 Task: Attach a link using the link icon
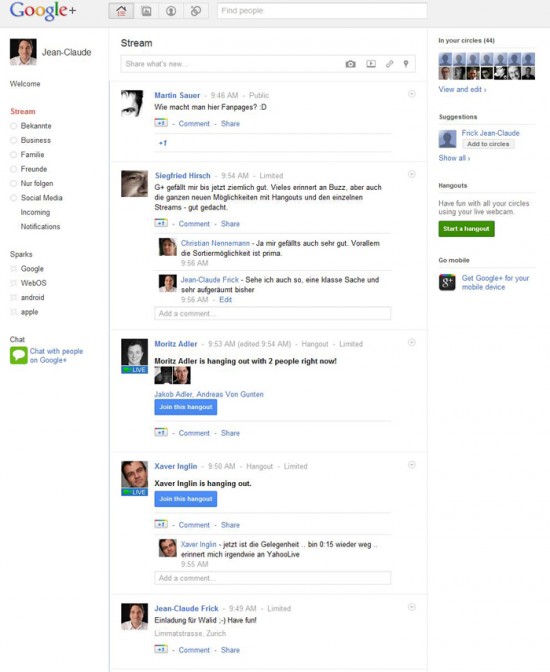click(x=389, y=64)
